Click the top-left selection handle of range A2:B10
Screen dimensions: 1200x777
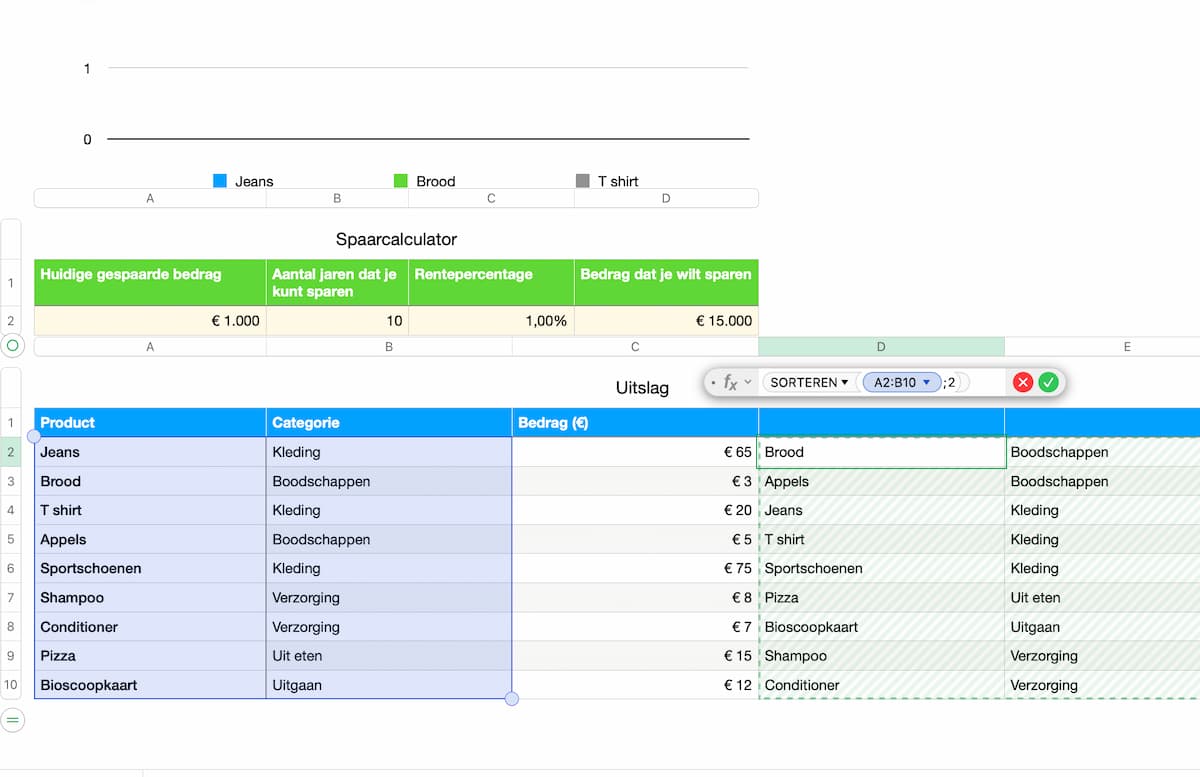pos(34,437)
